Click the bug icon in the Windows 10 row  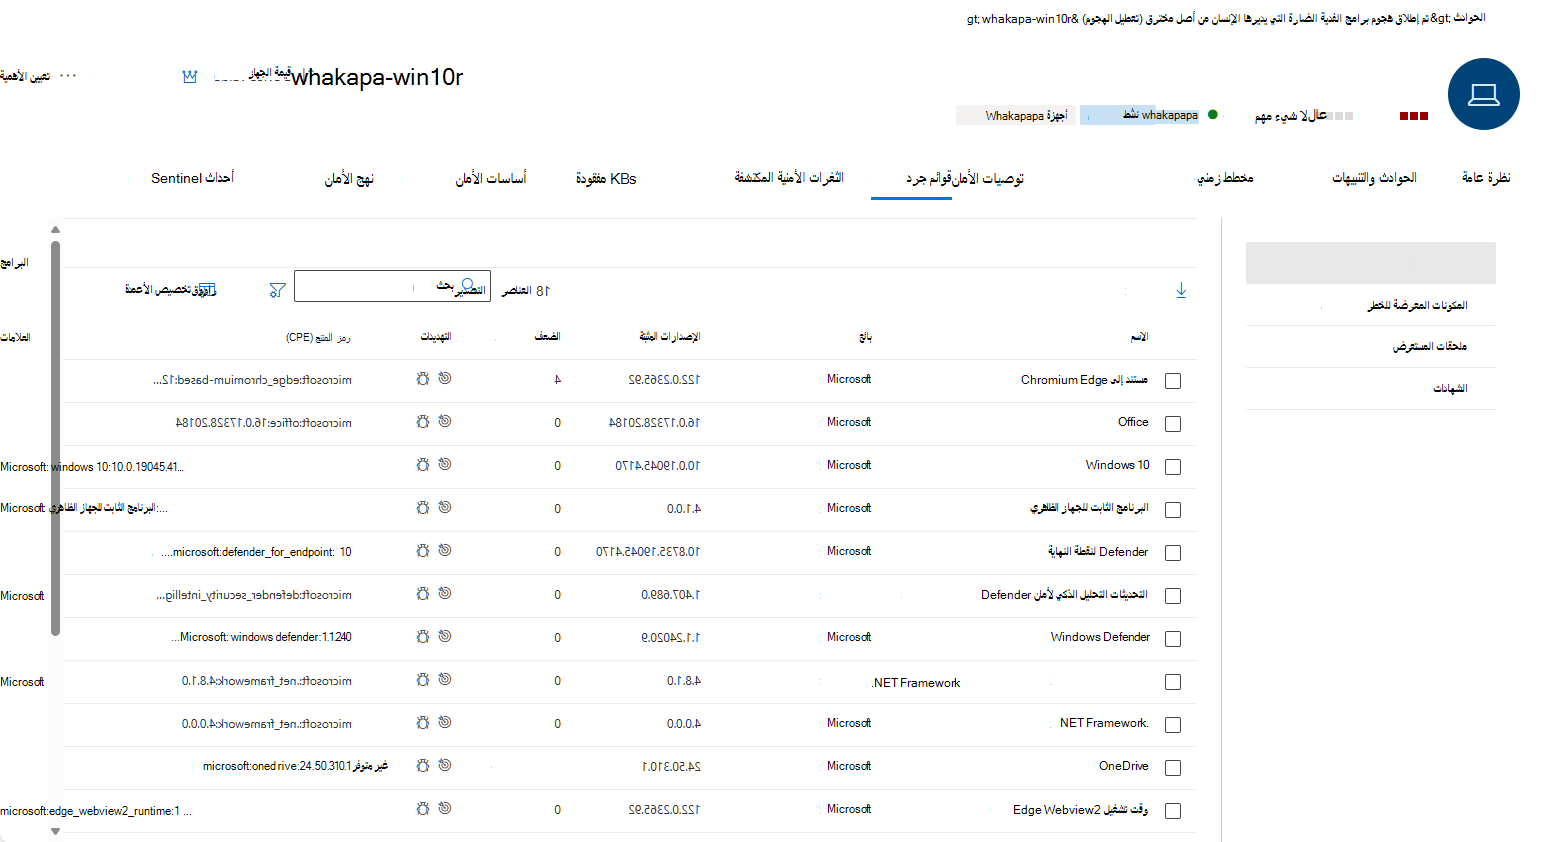click(x=423, y=465)
